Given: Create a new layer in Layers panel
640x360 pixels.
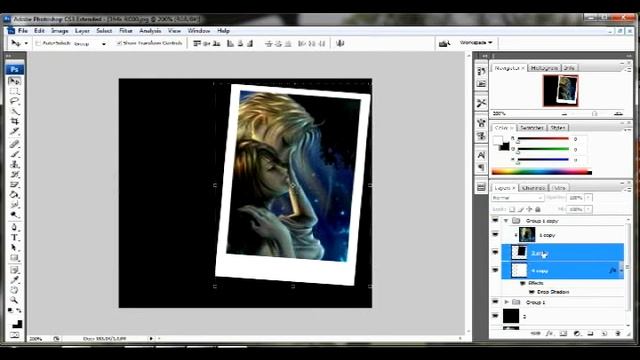Looking at the screenshot, I should 604,333.
